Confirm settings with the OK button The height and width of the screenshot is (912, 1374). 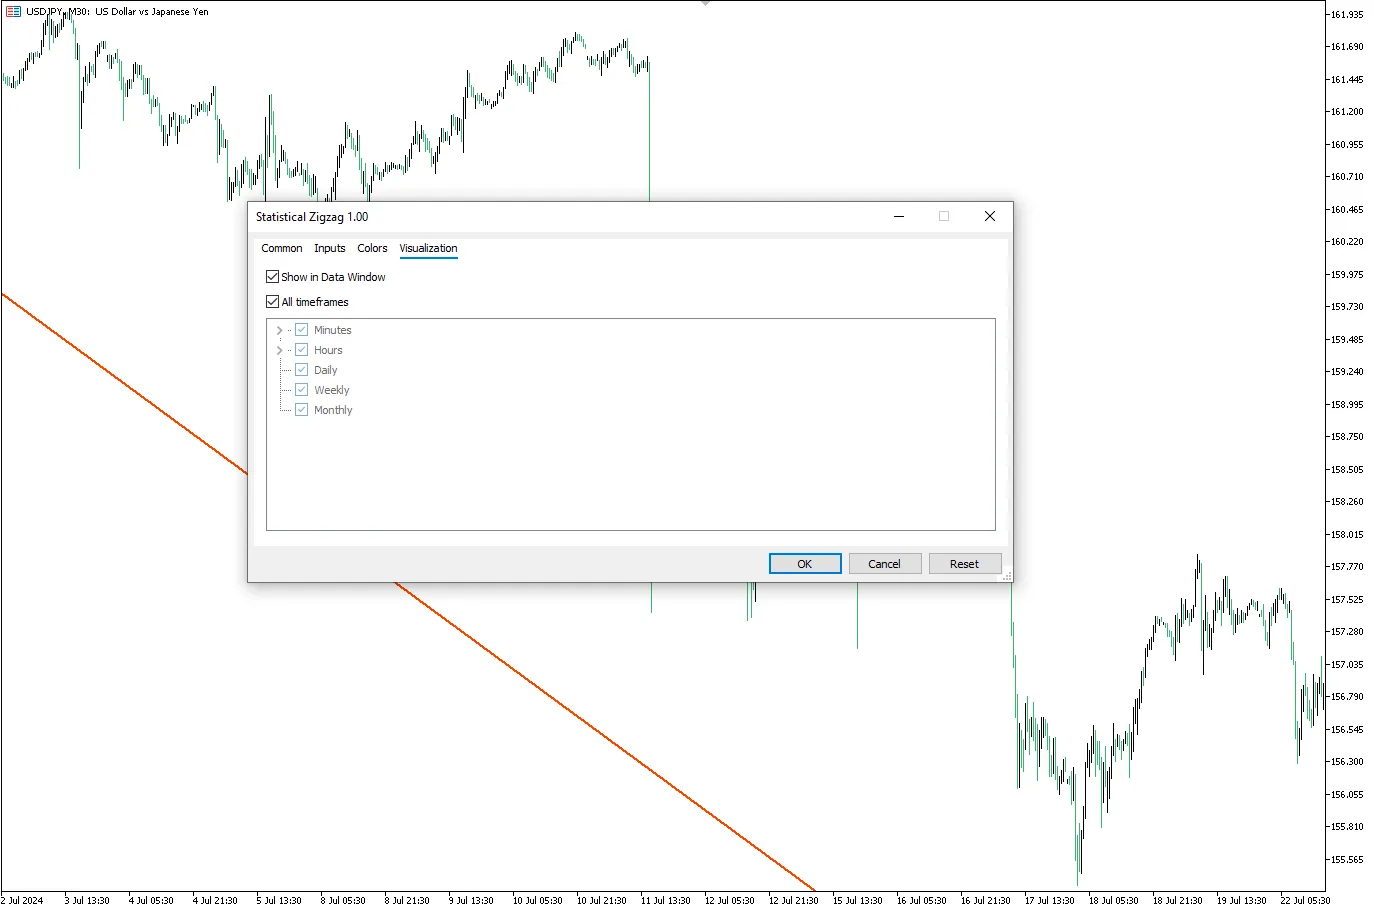click(x=805, y=564)
